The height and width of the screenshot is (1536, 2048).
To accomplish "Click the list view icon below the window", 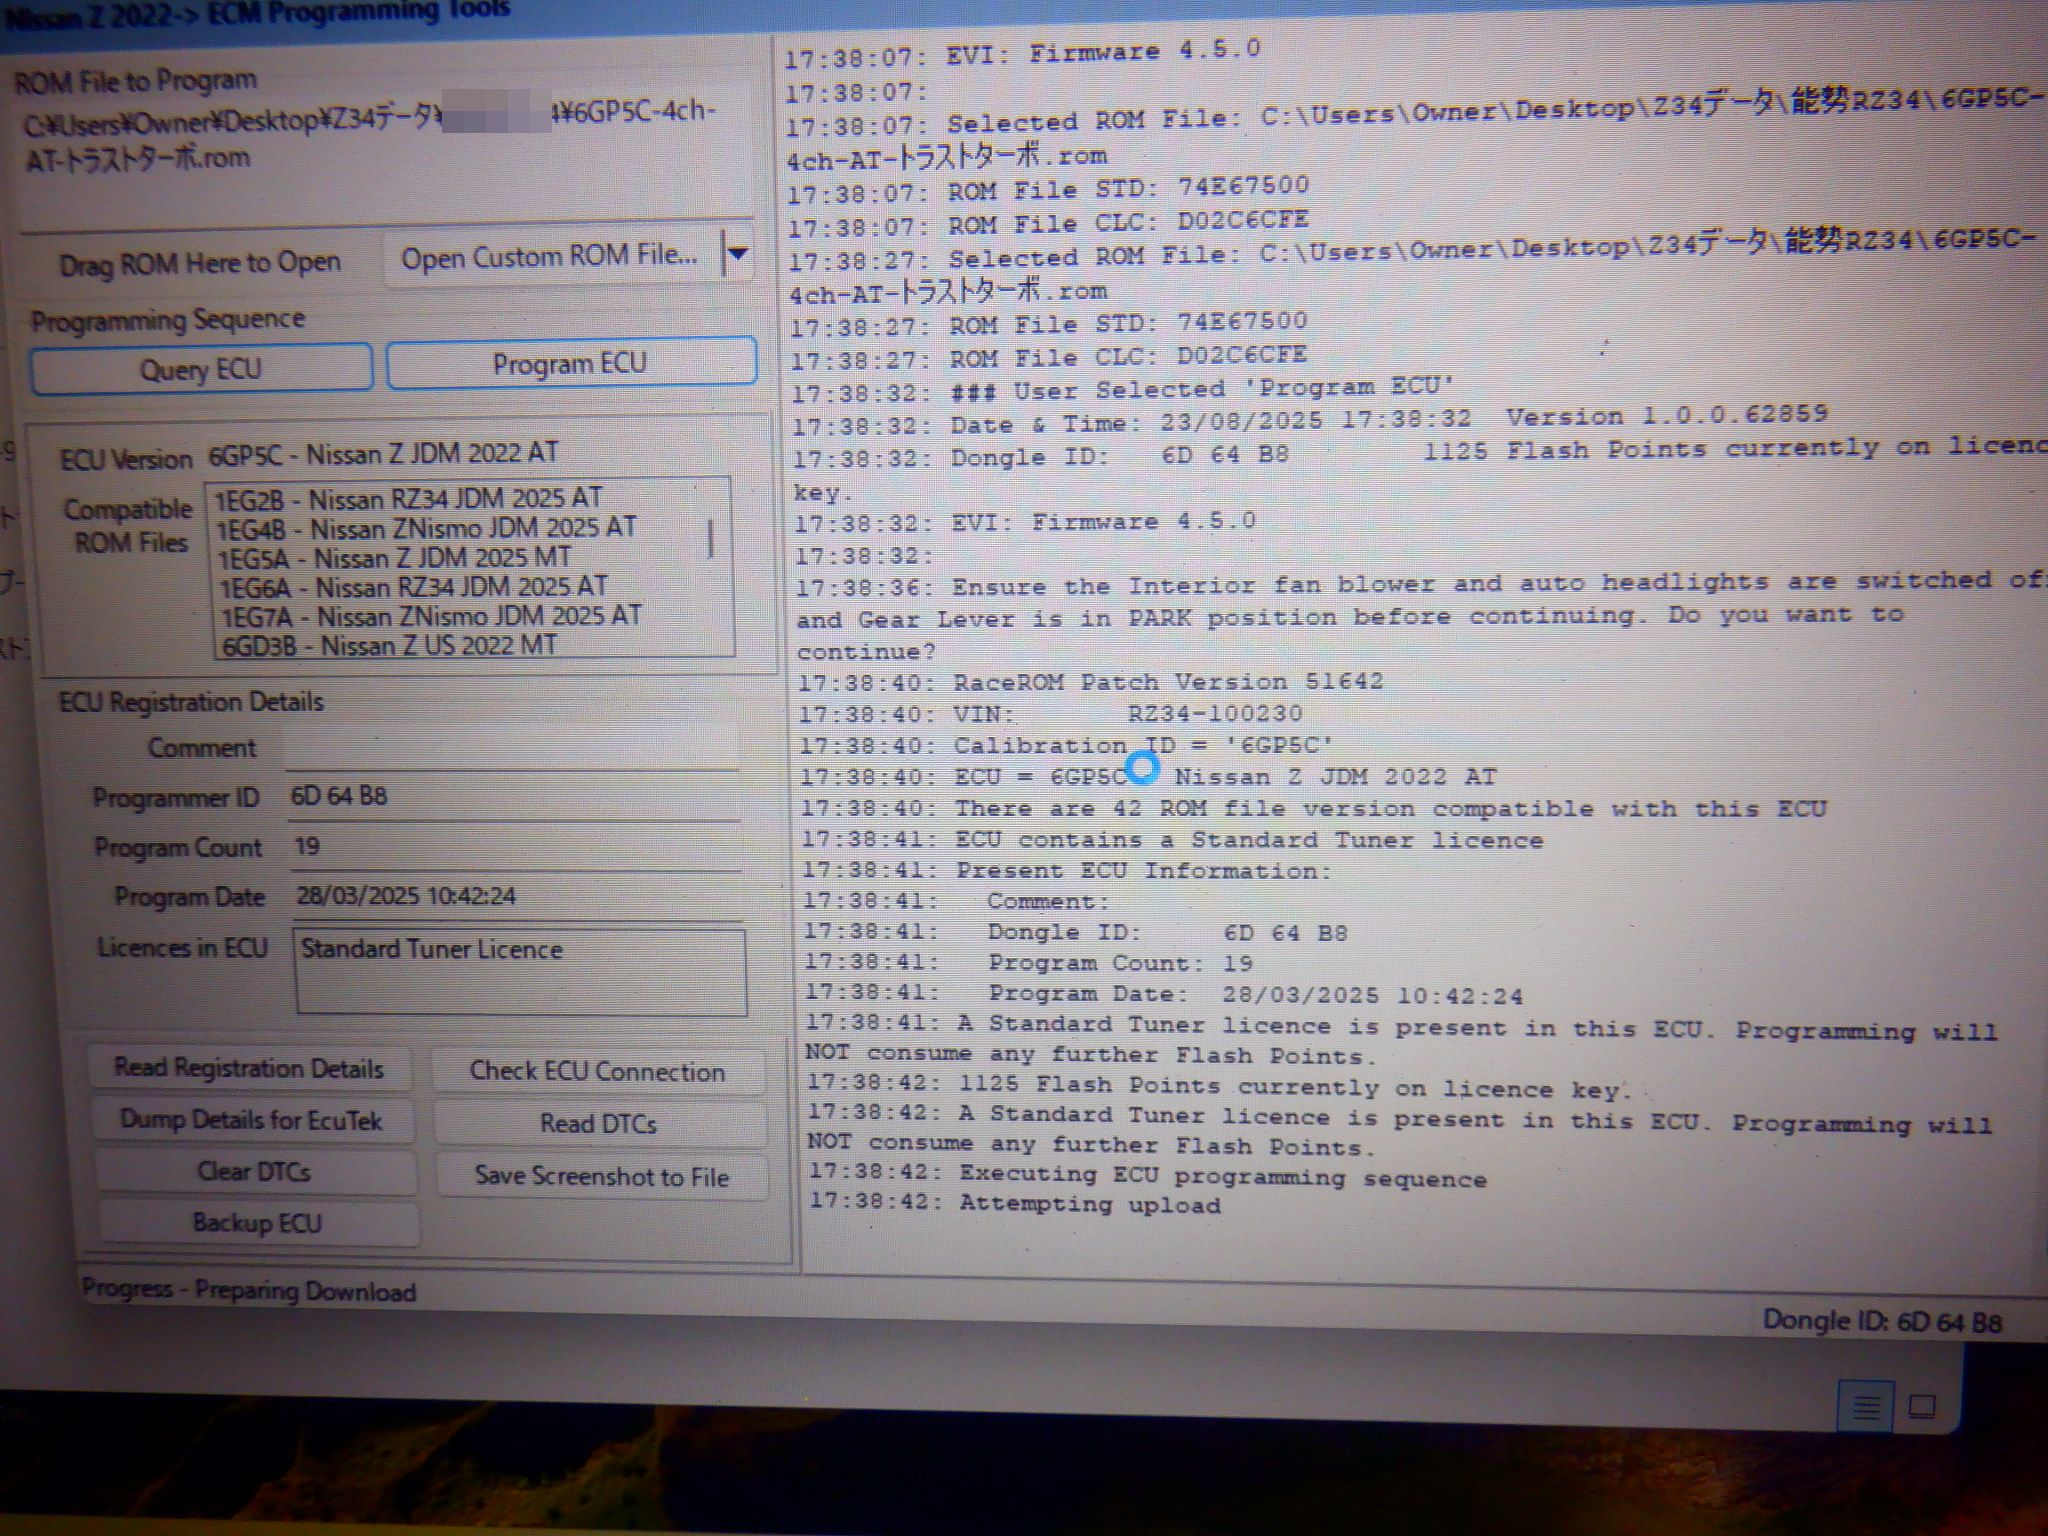I will 1865,1407.
